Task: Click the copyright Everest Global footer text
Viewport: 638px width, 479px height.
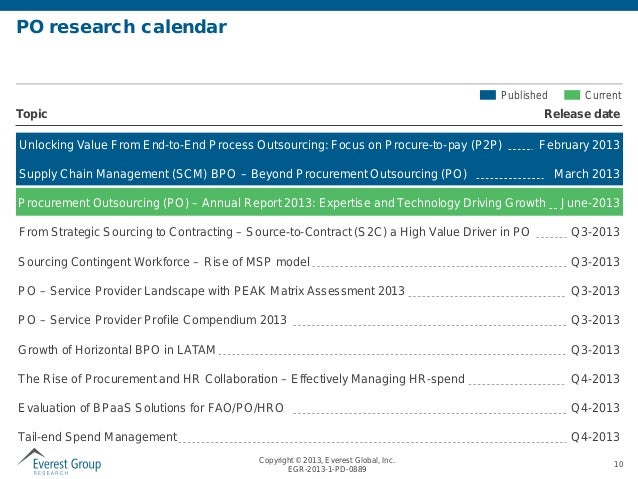Action: pyautogui.click(x=326, y=459)
